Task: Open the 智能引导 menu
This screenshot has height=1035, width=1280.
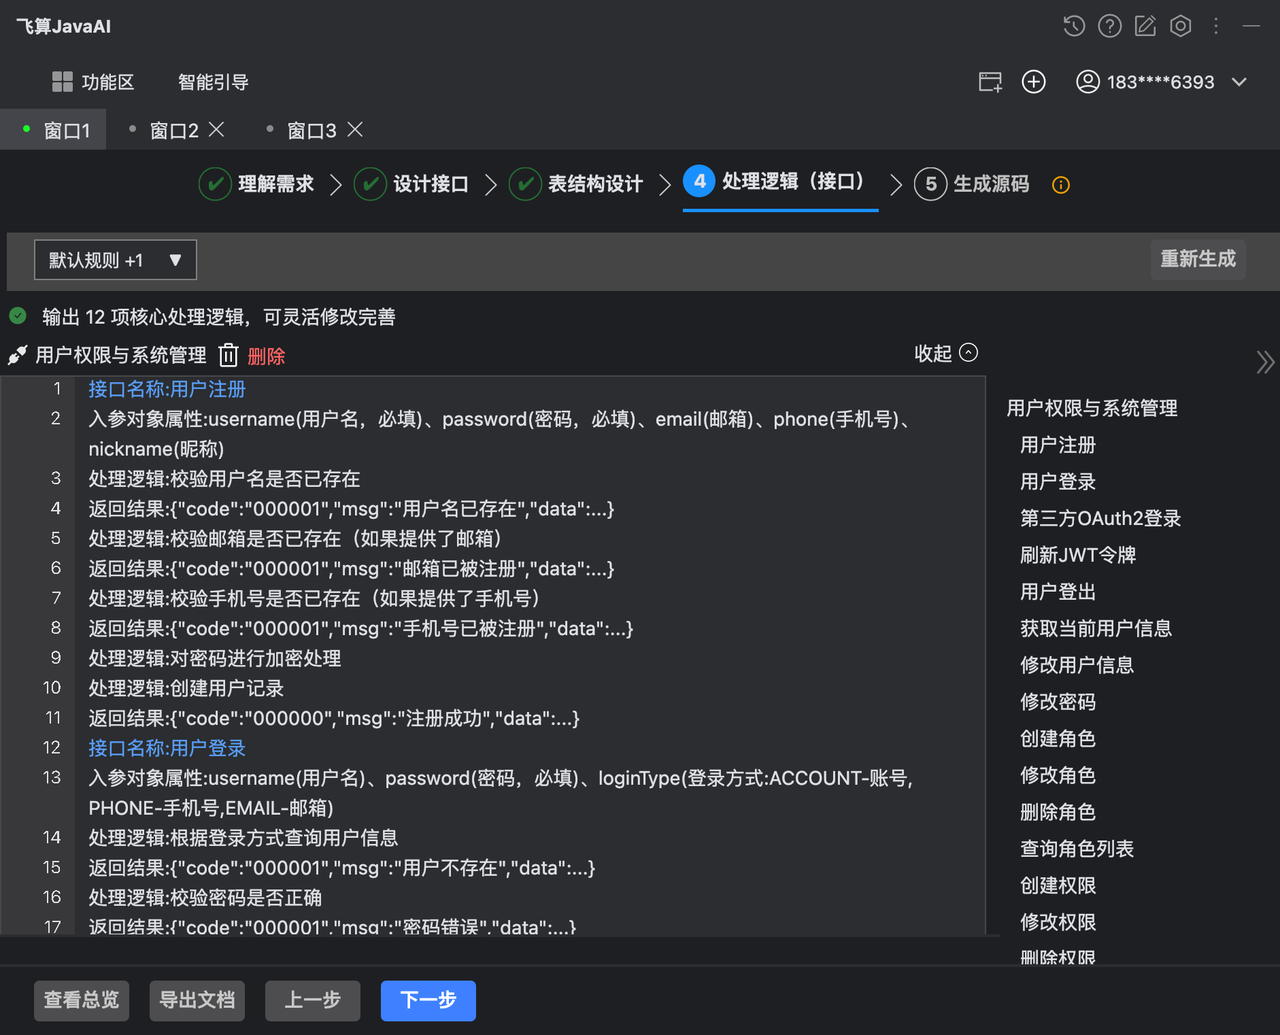Action: coord(213,82)
